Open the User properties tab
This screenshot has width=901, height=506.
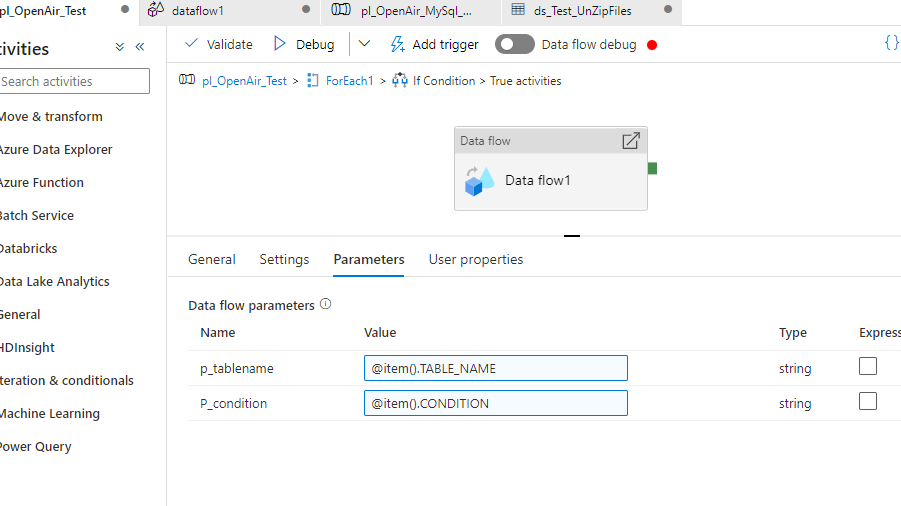pos(476,260)
